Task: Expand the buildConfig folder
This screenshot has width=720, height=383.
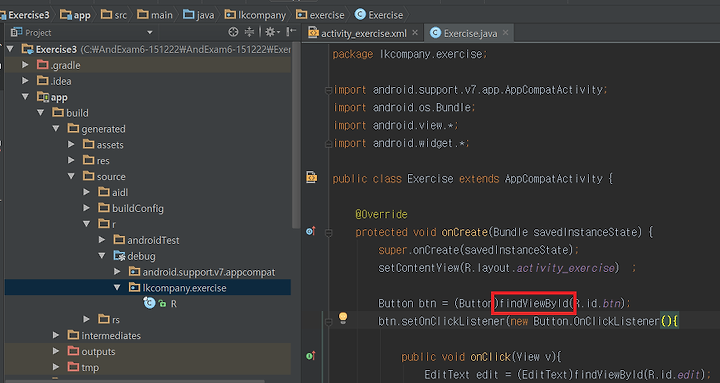Action: pyautogui.click(x=86, y=208)
